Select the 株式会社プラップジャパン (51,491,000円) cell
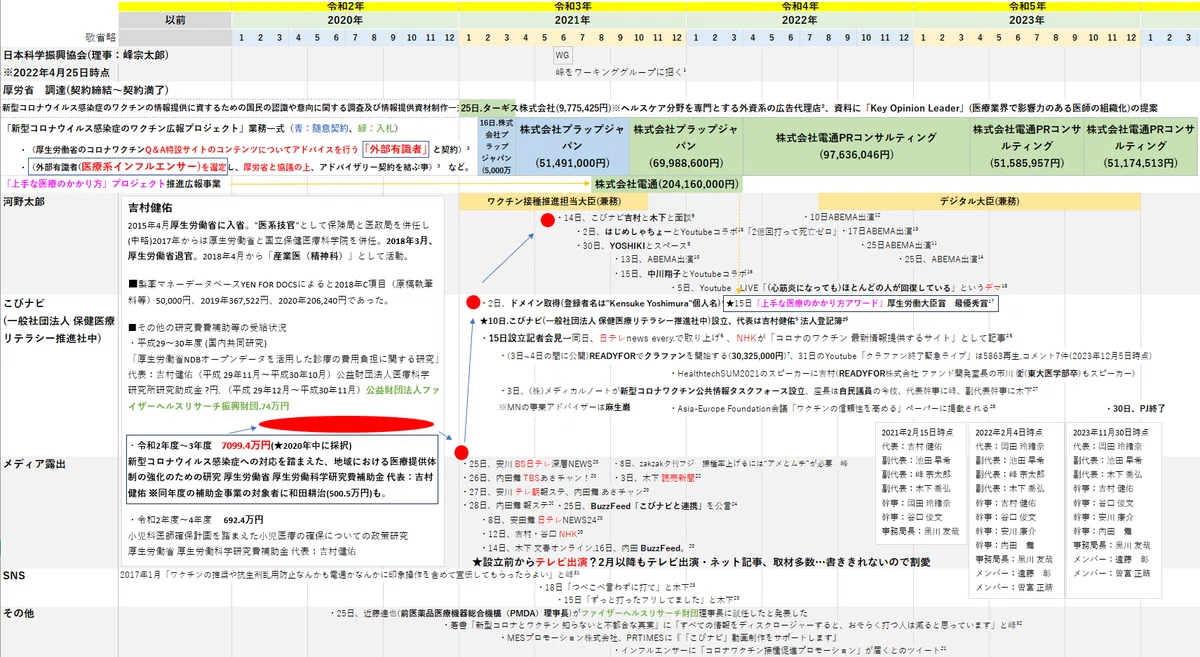The width and height of the screenshot is (1200, 657). point(573,145)
